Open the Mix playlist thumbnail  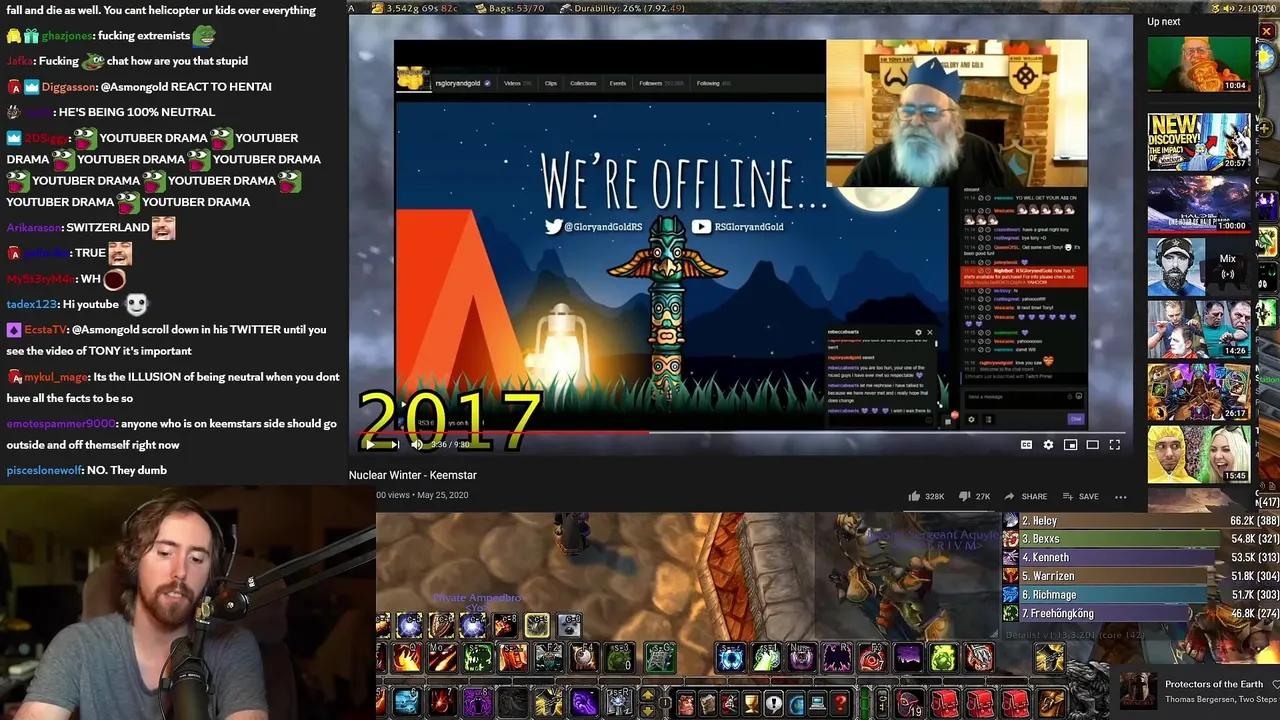pyautogui.click(x=1198, y=266)
